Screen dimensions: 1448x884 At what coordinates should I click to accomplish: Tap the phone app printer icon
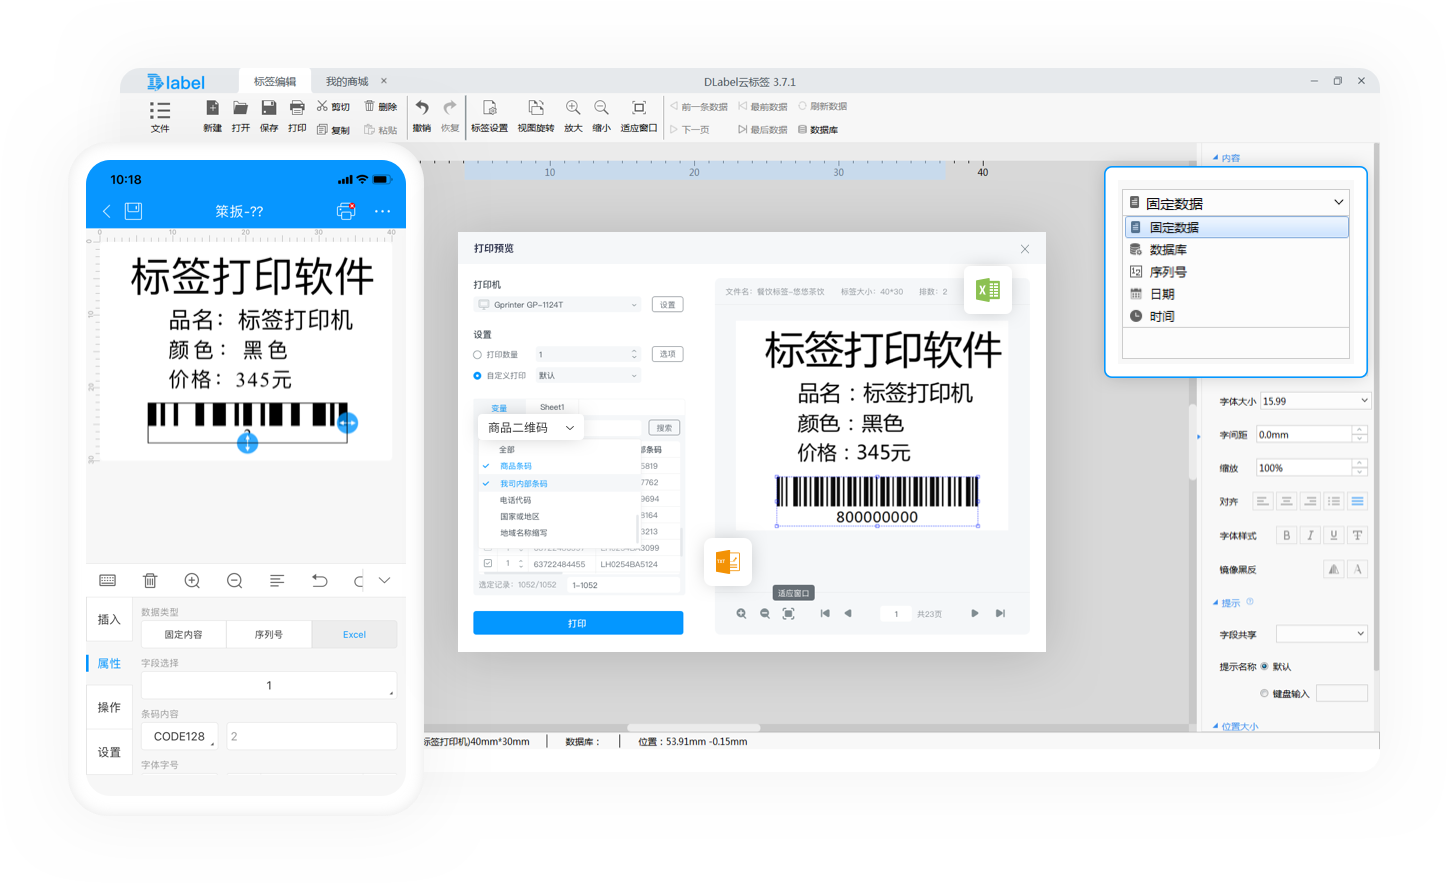coord(346,210)
